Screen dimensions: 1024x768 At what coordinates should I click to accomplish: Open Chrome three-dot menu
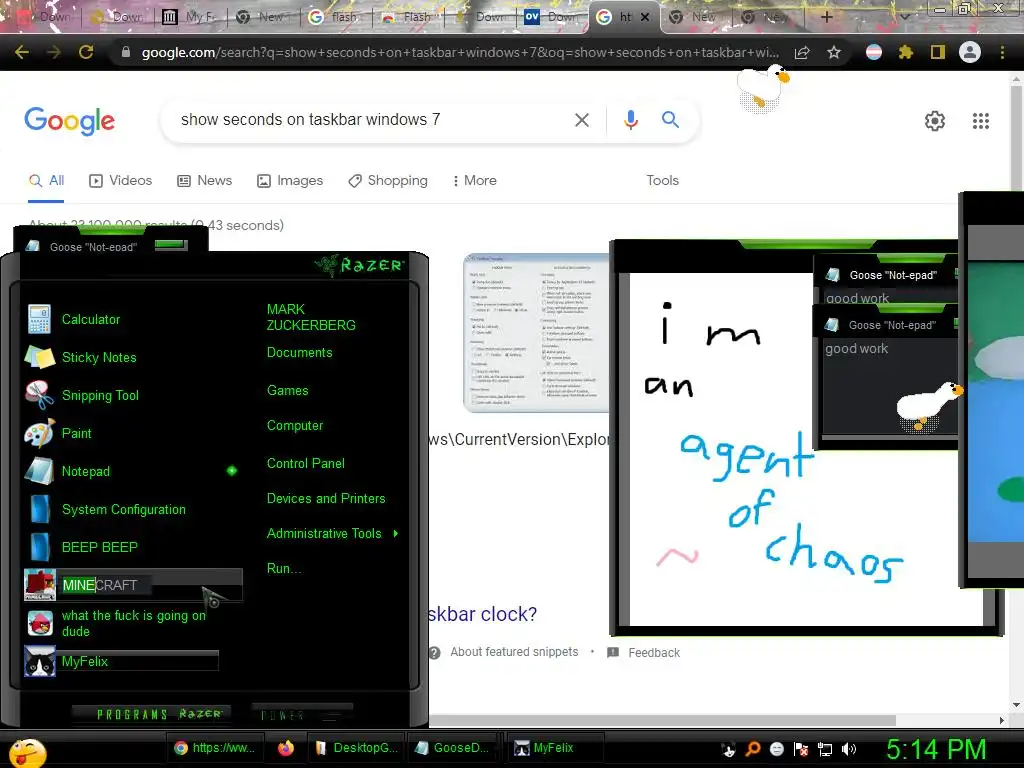(x=1002, y=52)
